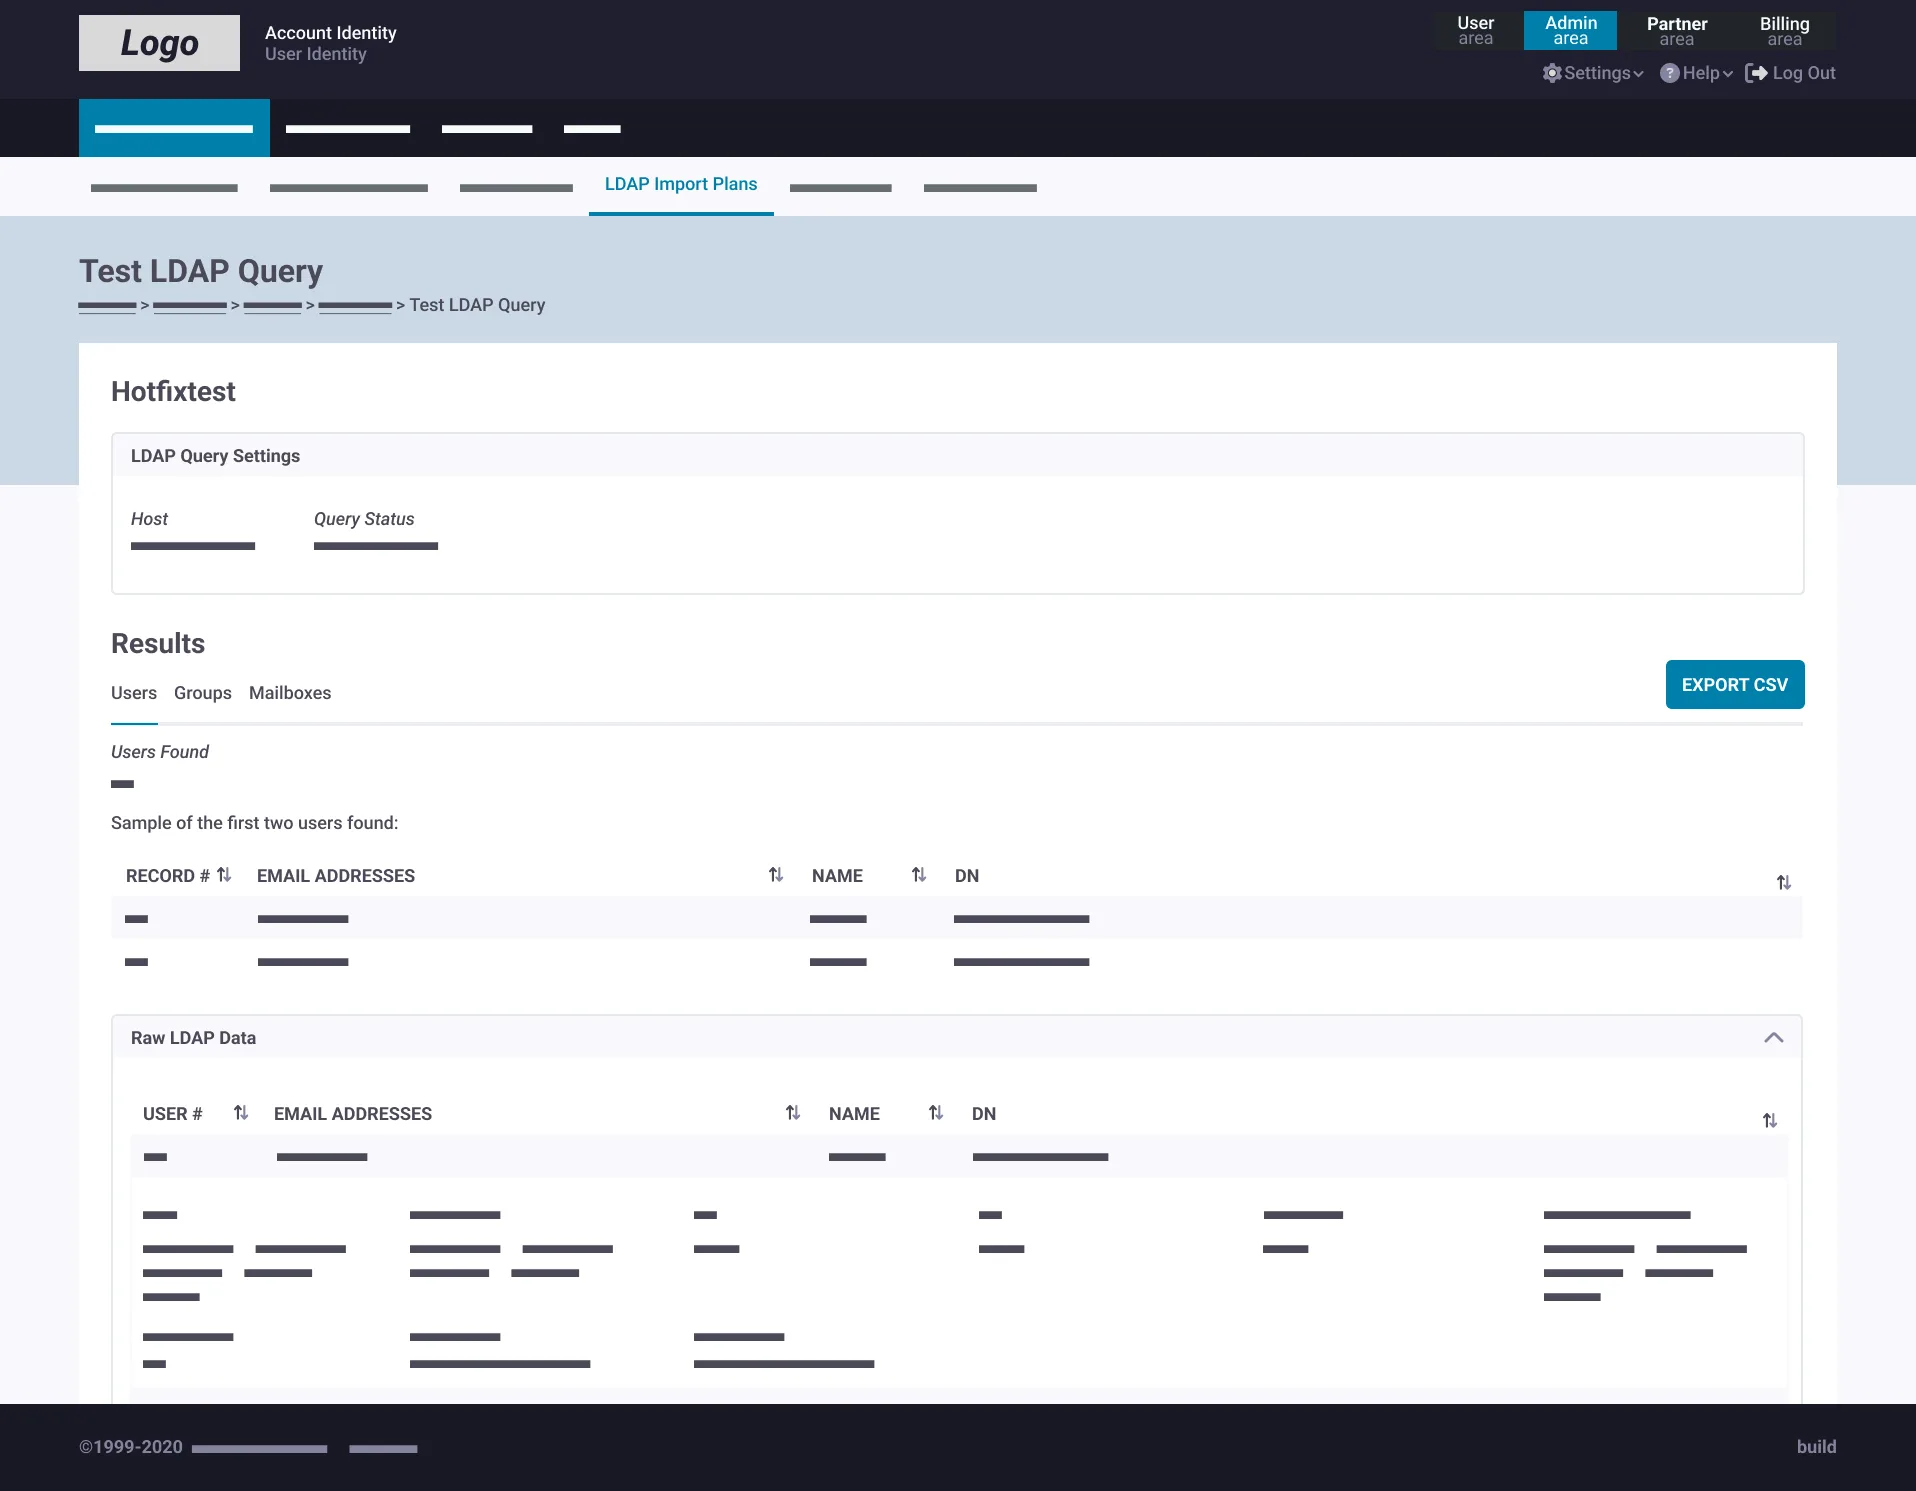This screenshot has width=1916, height=1491.
Task: Click the Account Identity text
Action: [331, 33]
